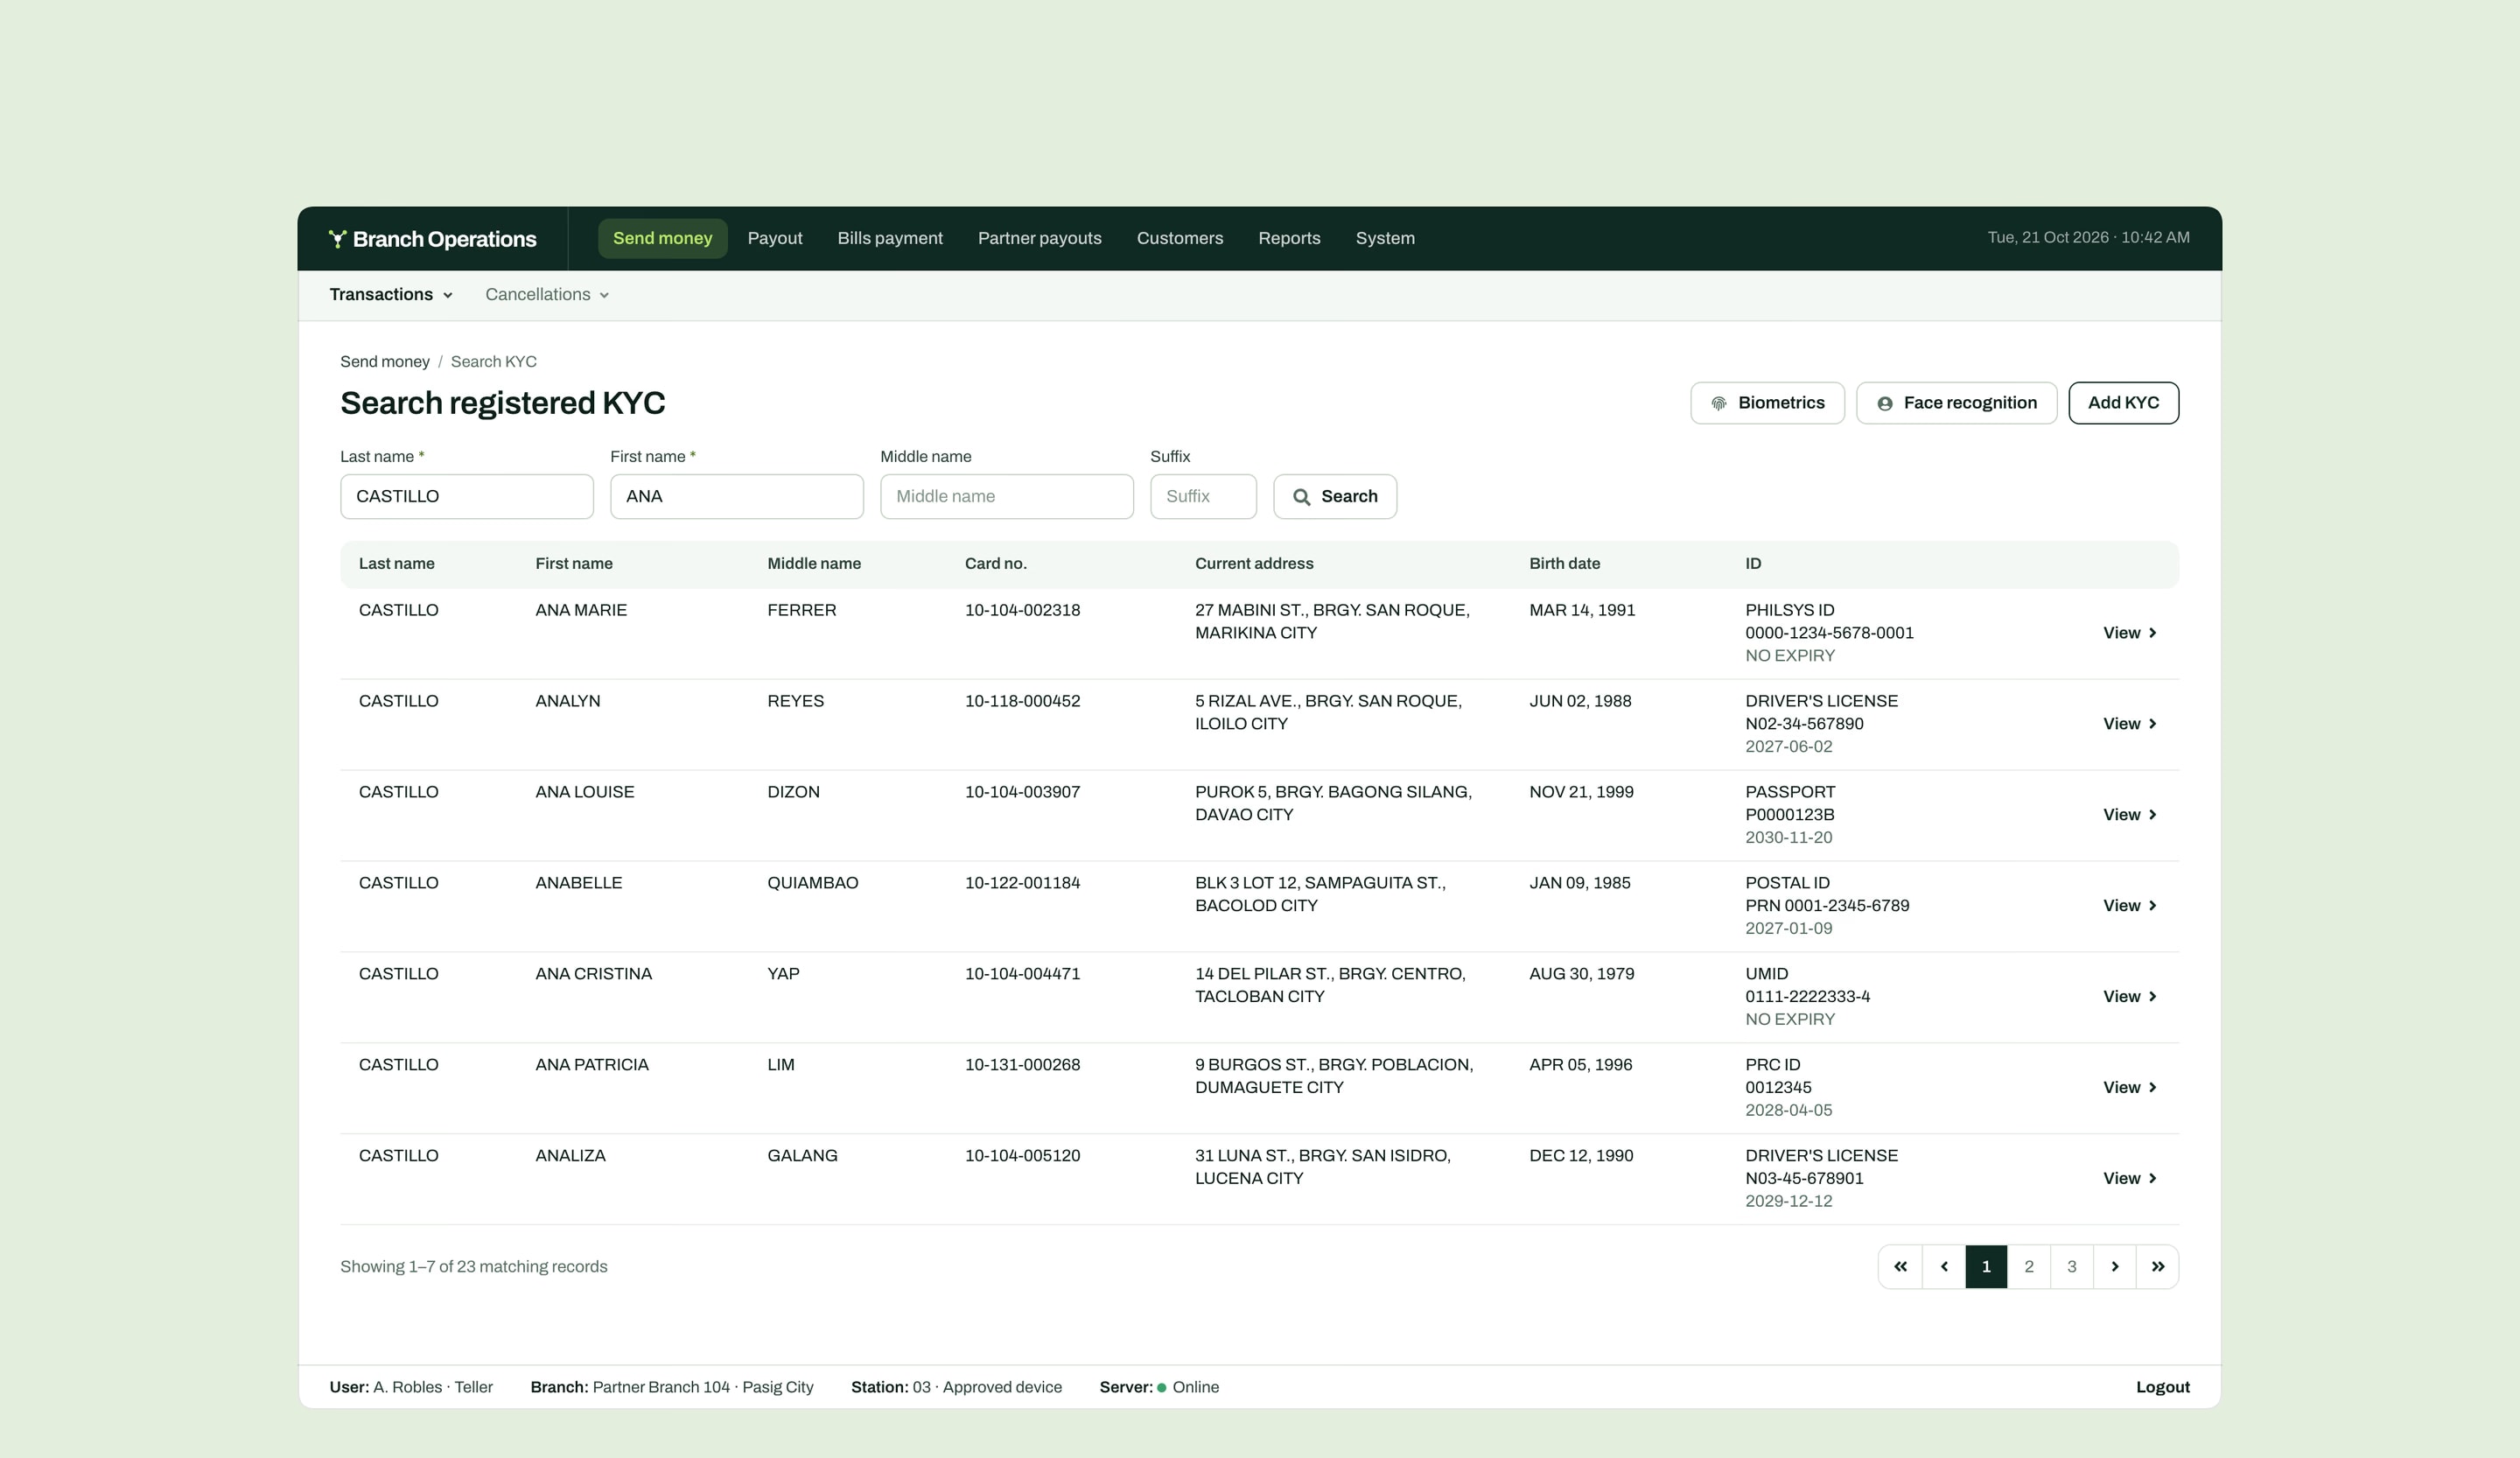Expand the Transactions dropdown
The height and width of the screenshot is (1458, 2520).
391,295
